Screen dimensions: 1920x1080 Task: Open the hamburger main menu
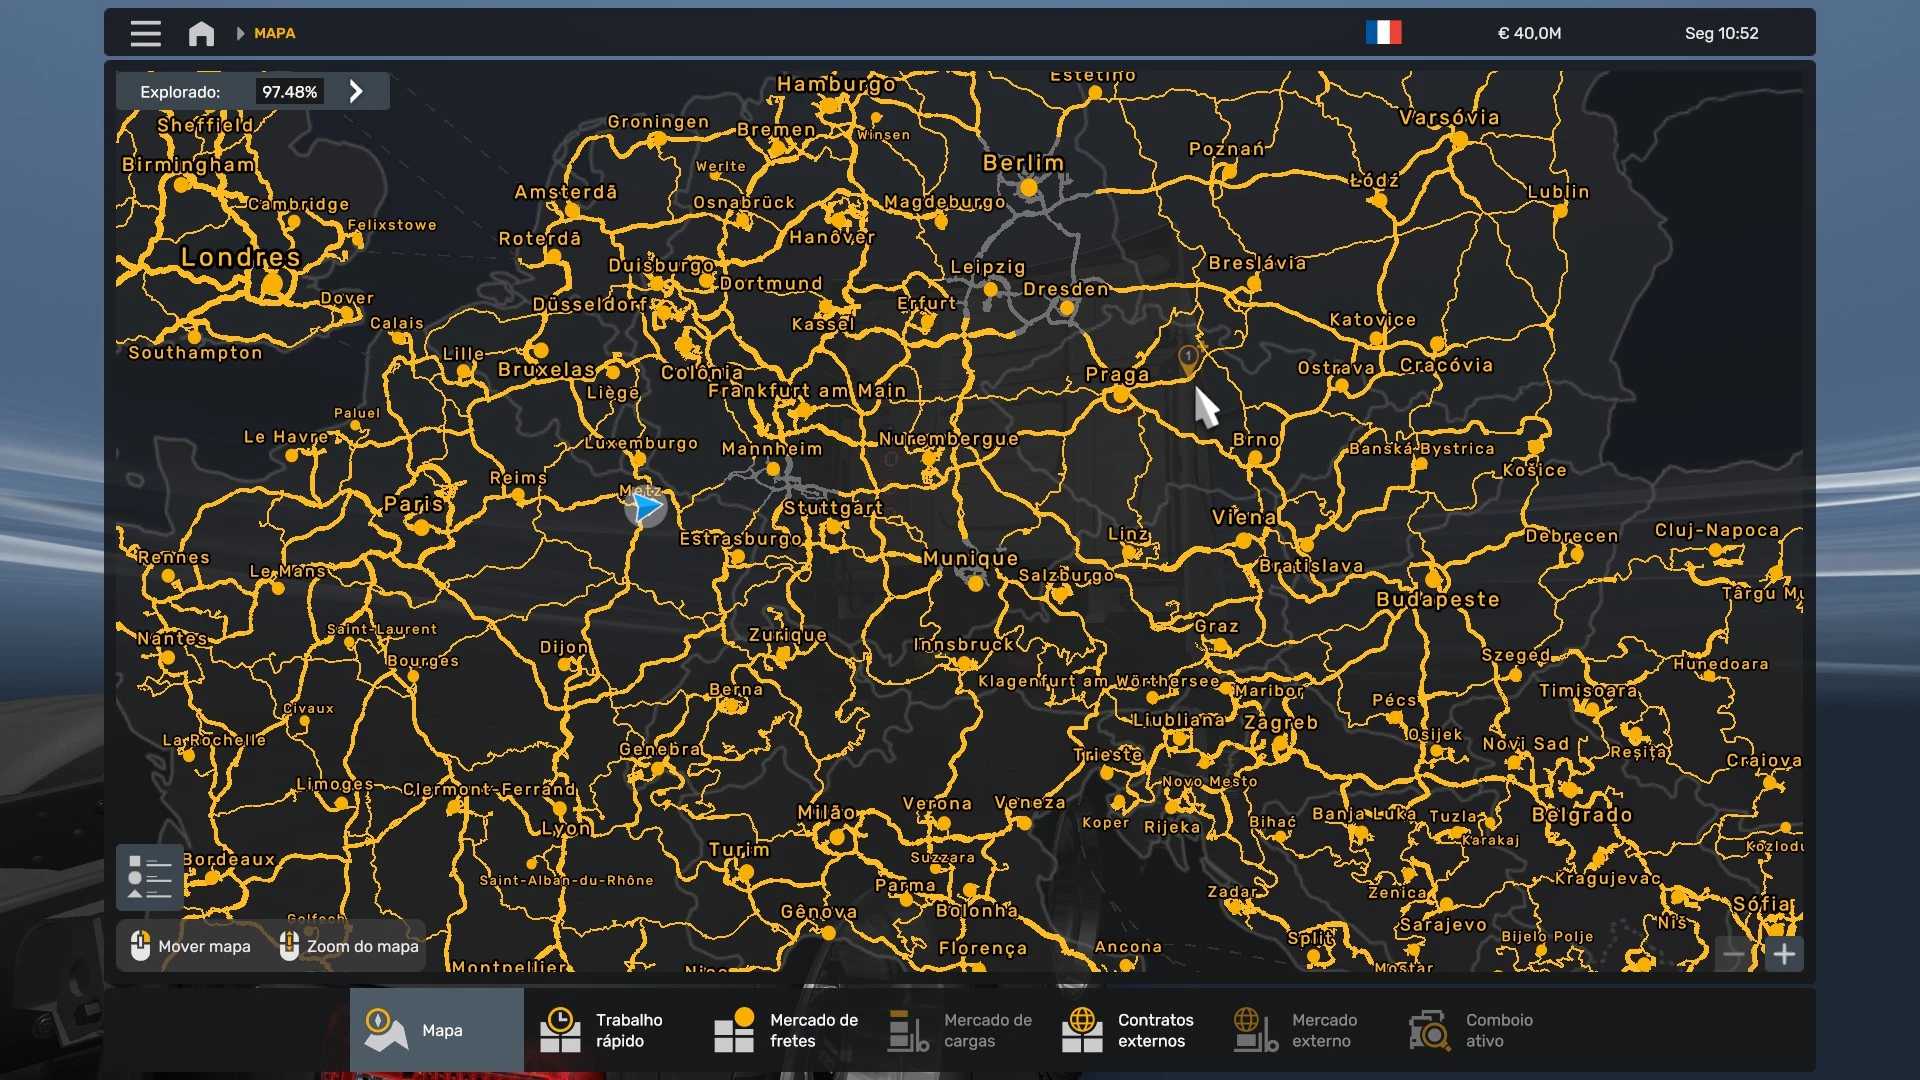pos(145,33)
